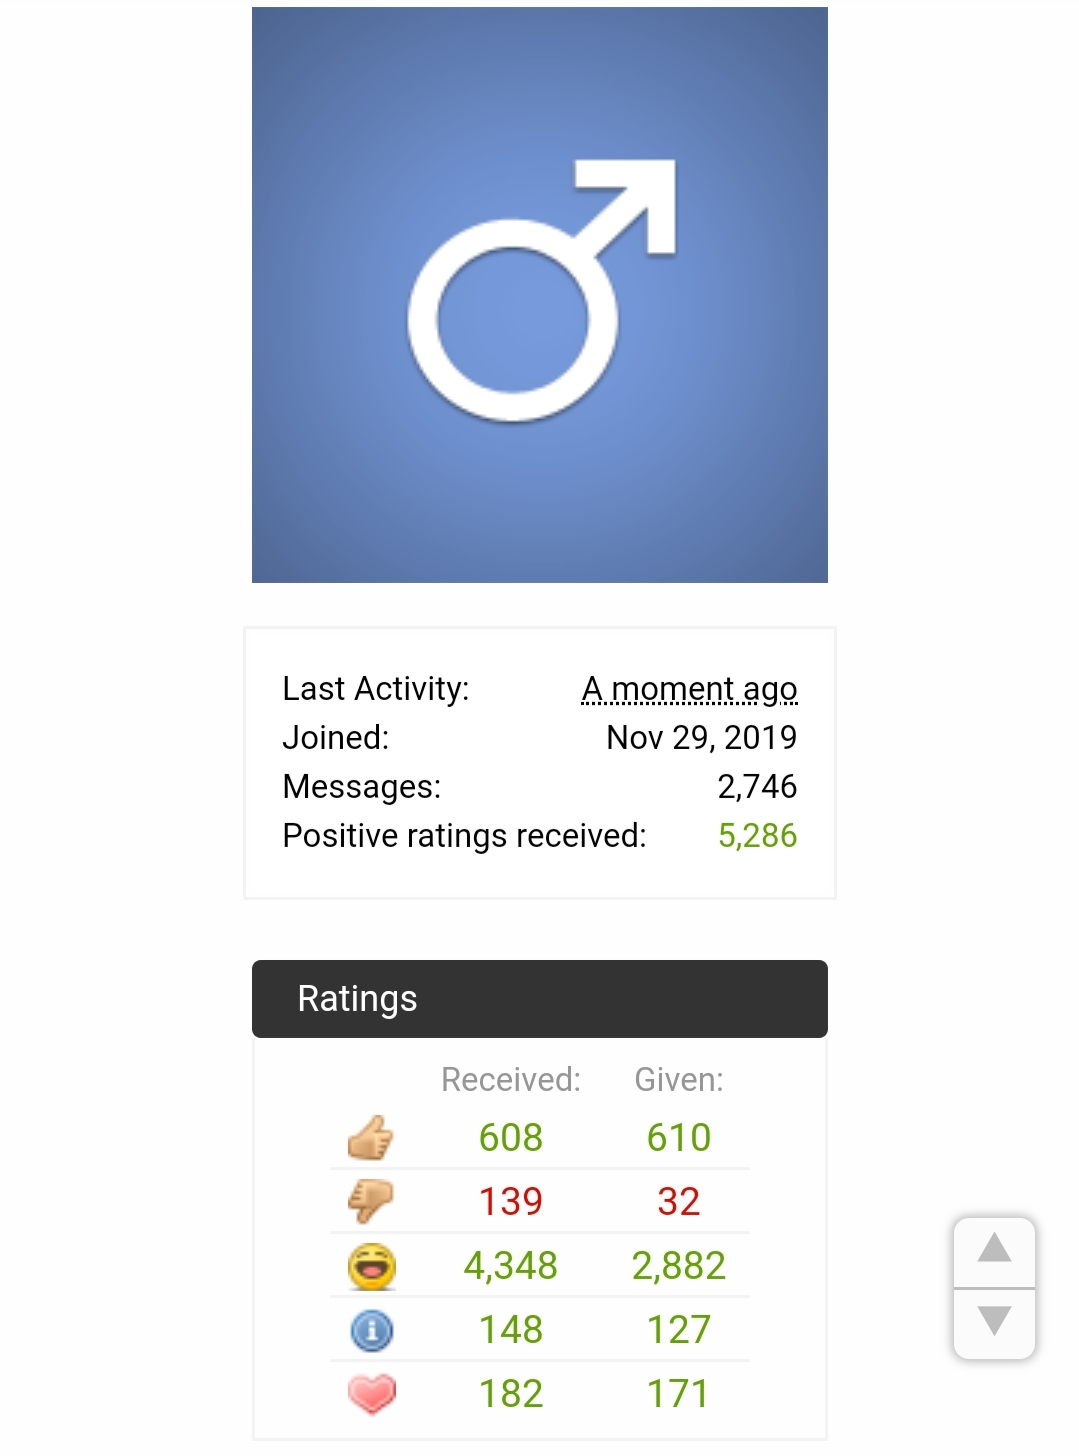
Task: Jump to bottom with the down arrow button
Action: (x=994, y=1322)
